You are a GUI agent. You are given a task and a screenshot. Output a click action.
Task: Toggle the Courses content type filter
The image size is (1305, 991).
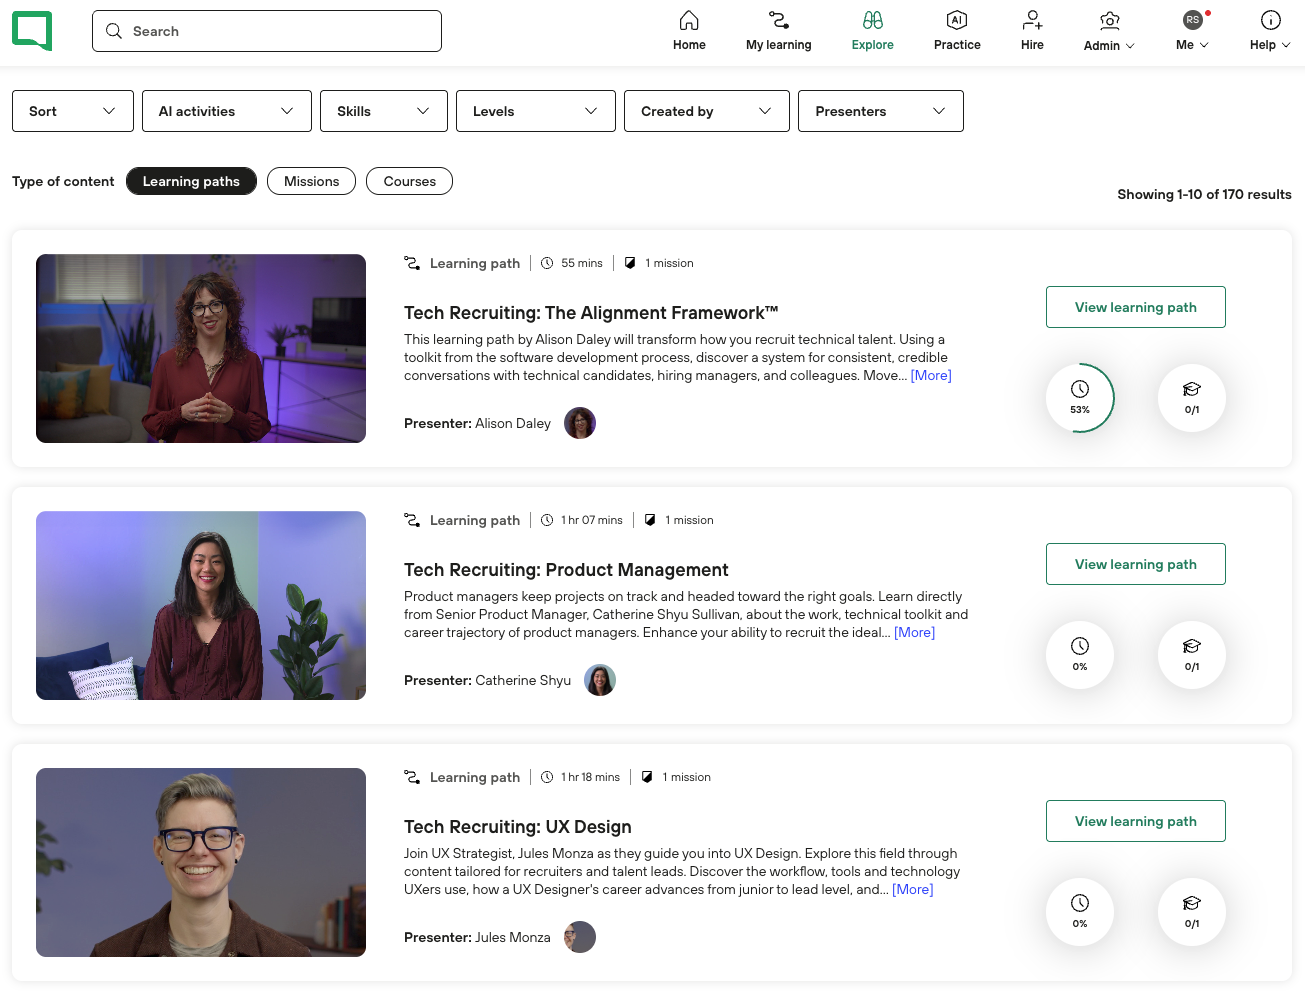click(409, 181)
